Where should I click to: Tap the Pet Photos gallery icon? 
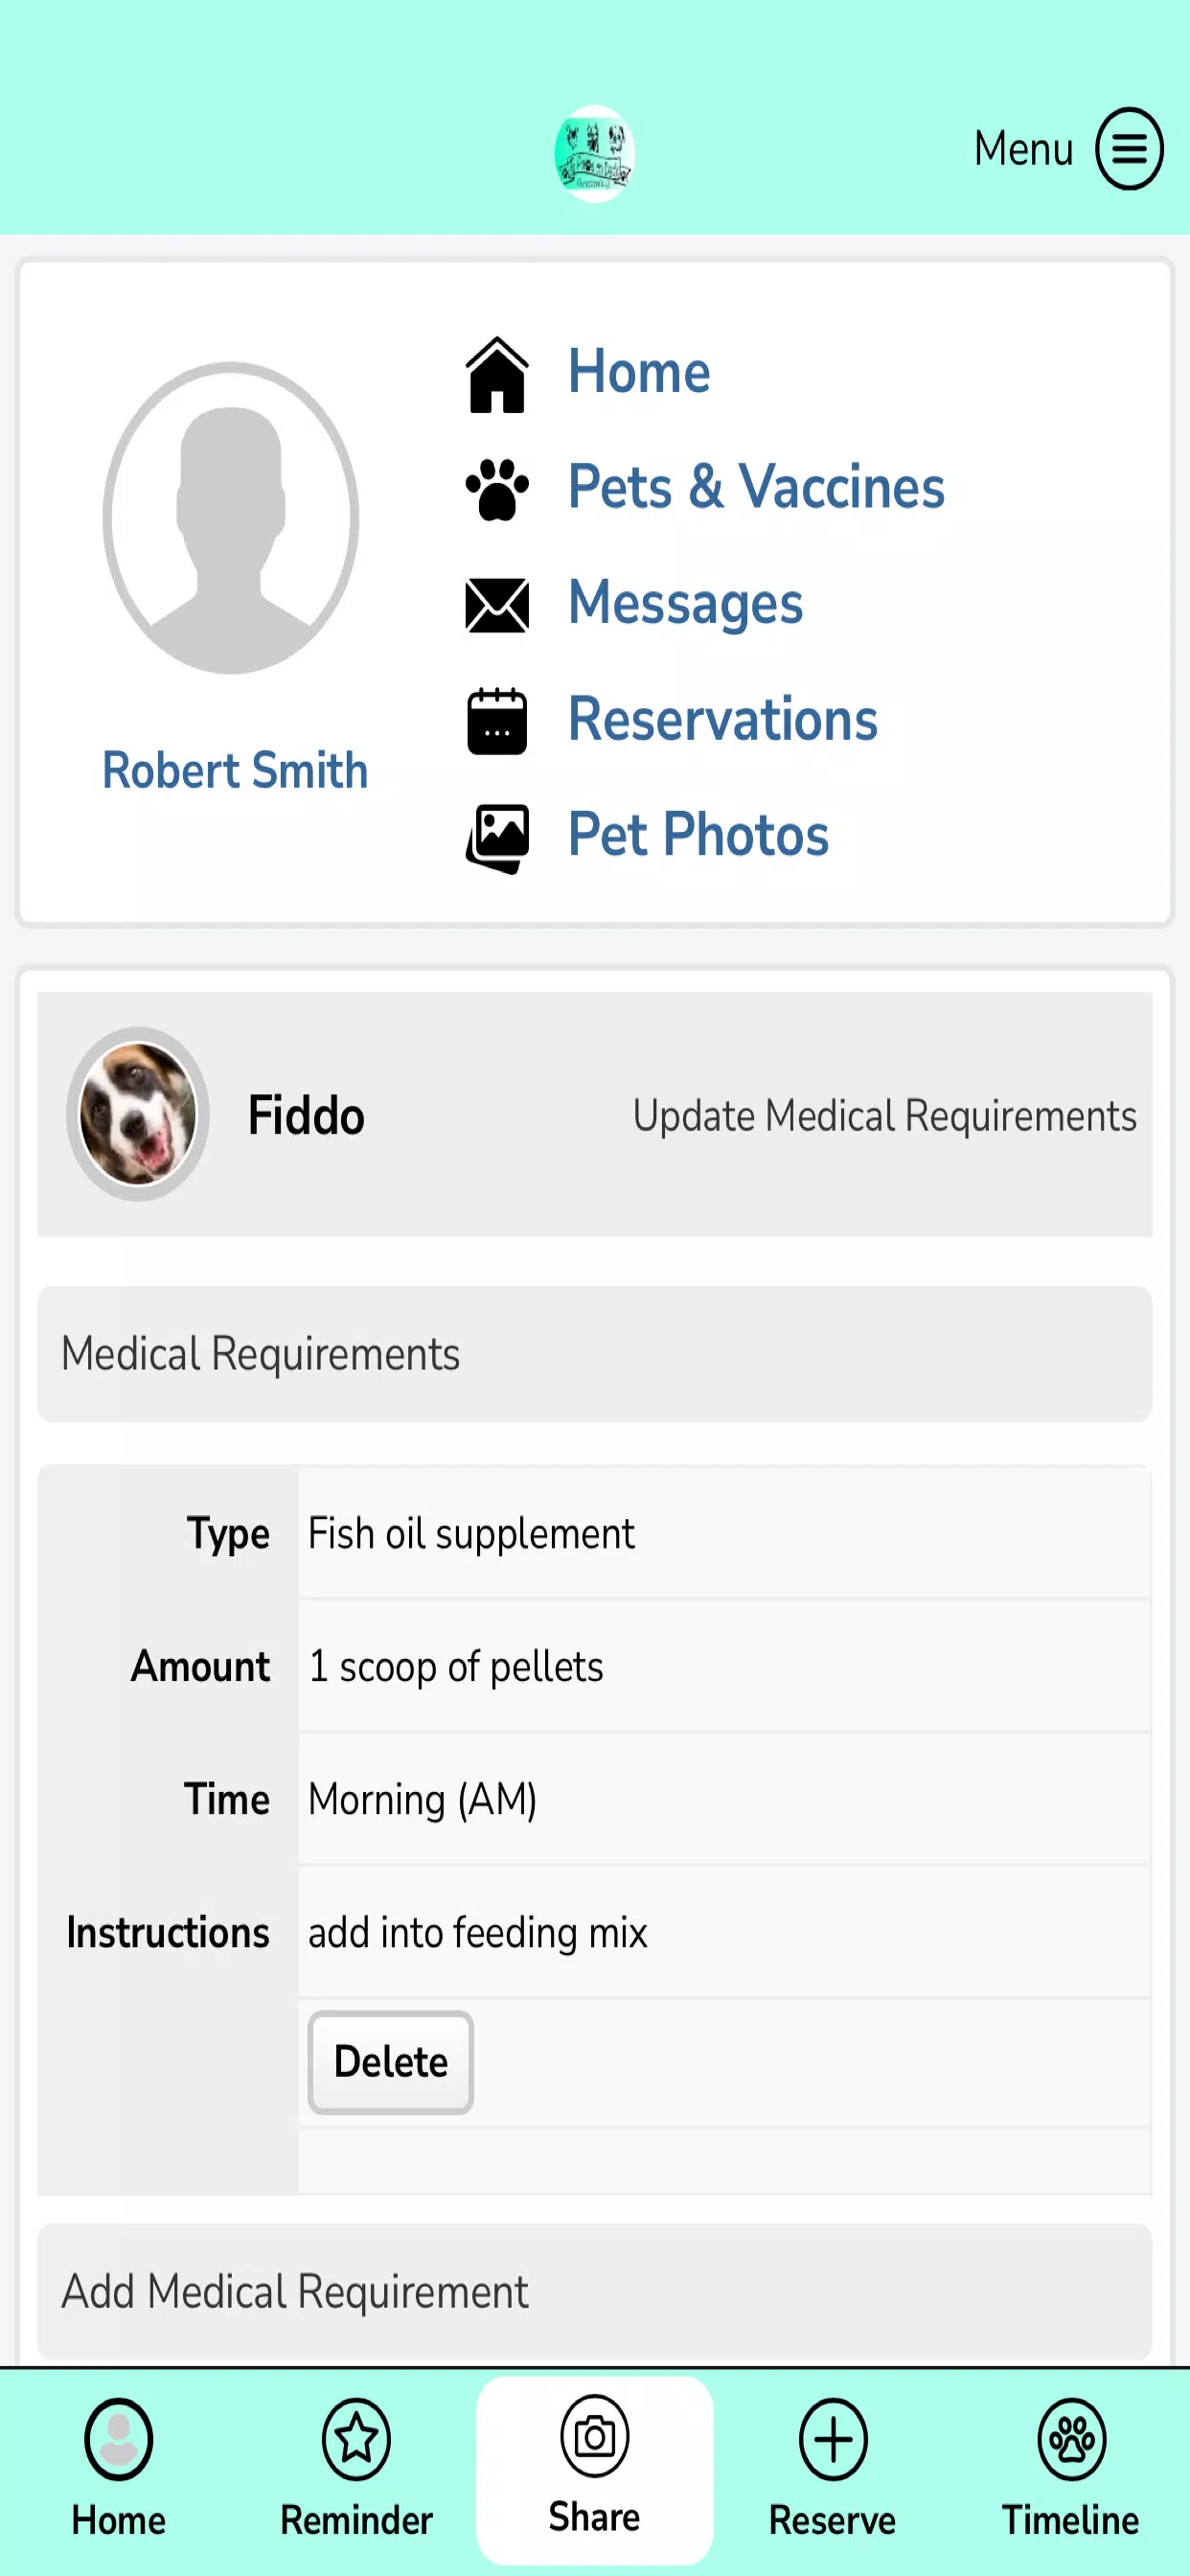[497, 838]
